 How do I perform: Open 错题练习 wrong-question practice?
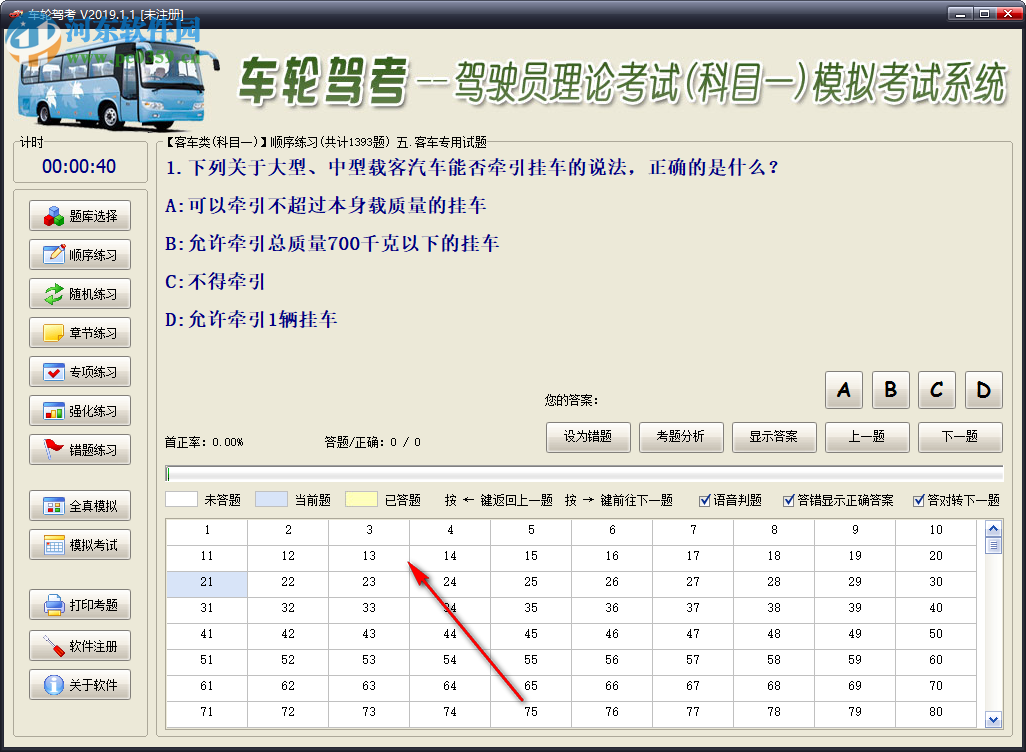tap(80, 450)
